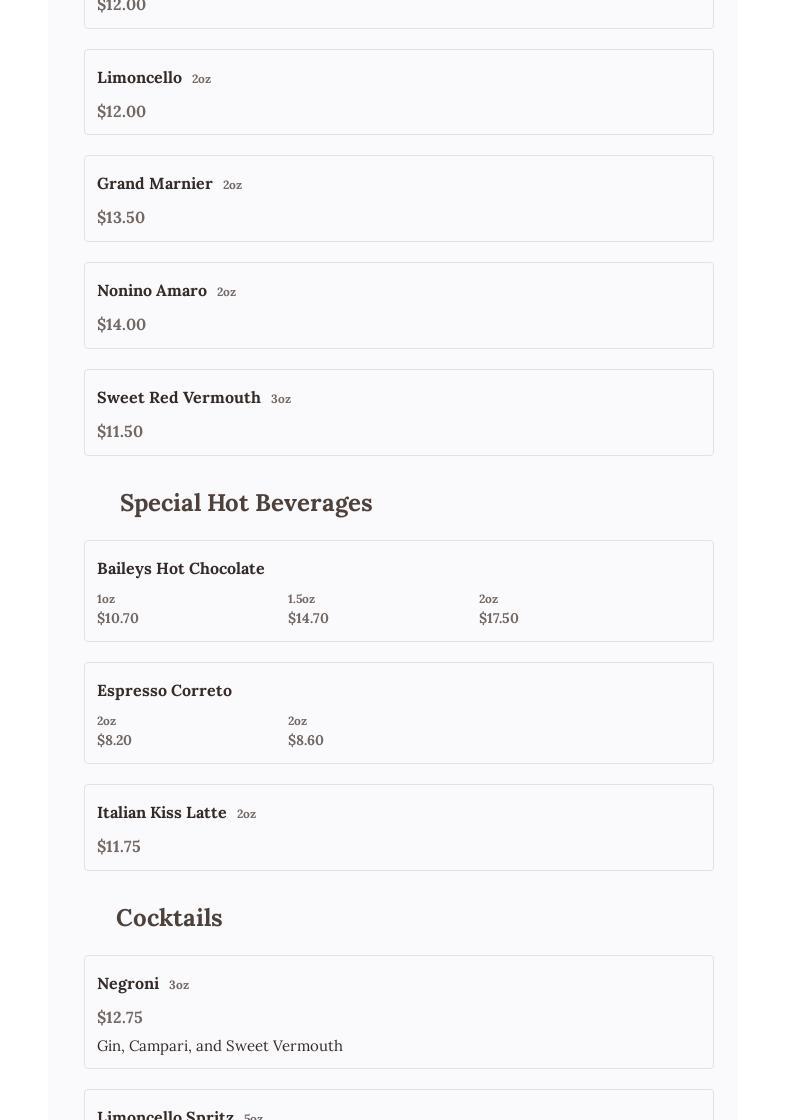The image size is (785, 1120).
Task: Pick the $8.60 Espresso Correto option
Action: pos(305,732)
